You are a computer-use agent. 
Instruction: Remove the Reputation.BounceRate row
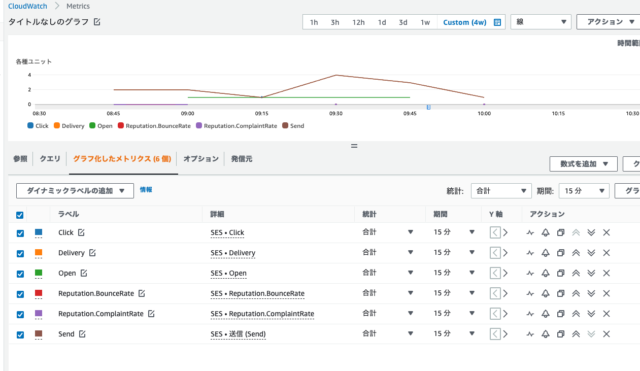click(607, 293)
